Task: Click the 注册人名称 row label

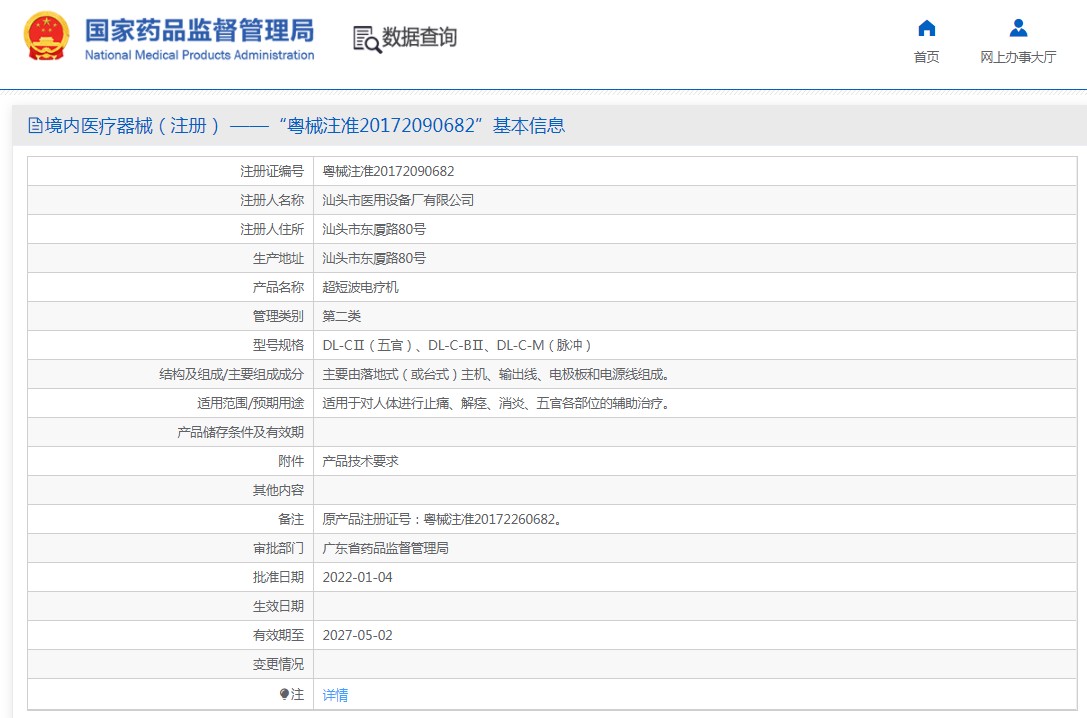Action: tap(272, 200)
